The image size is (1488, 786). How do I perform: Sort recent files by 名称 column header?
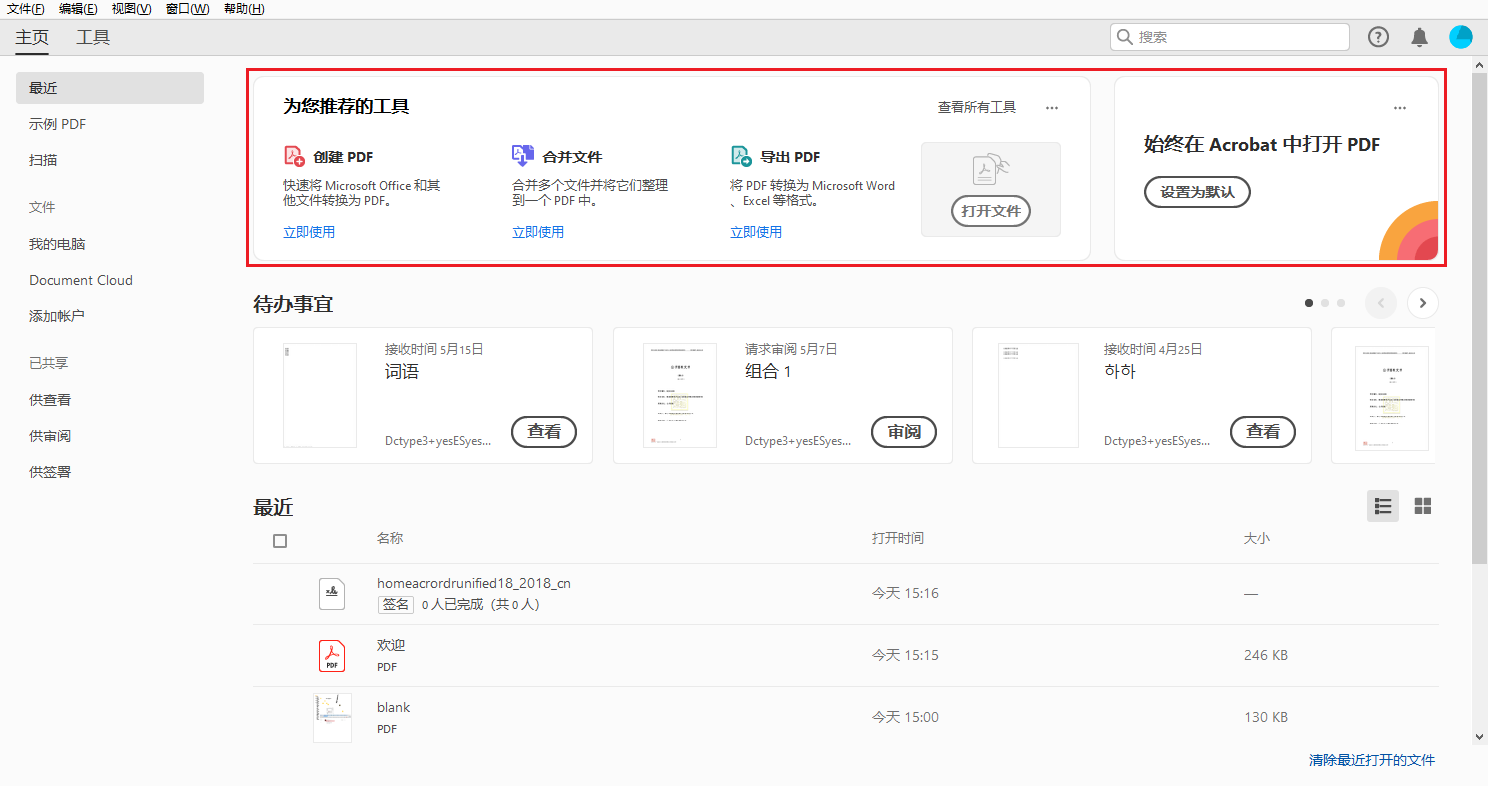[x=390, y=538]
